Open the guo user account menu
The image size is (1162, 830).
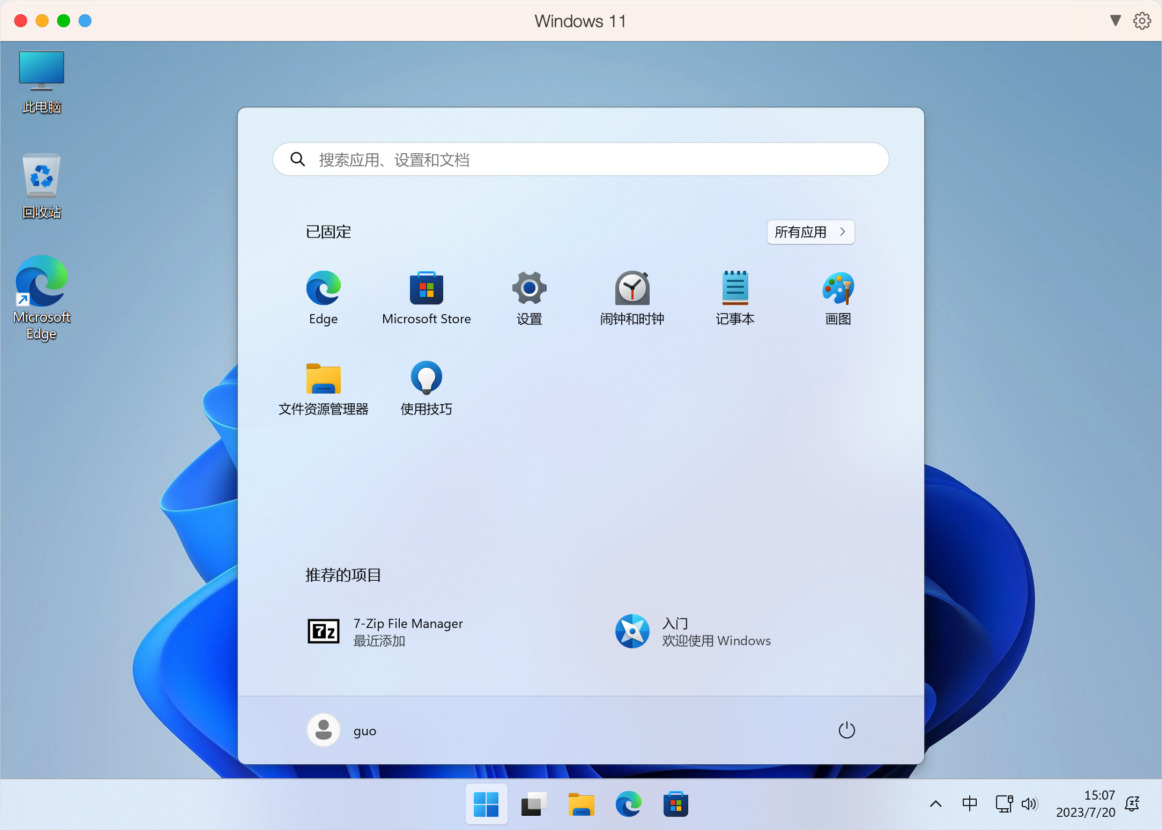(x=342, y=730)
